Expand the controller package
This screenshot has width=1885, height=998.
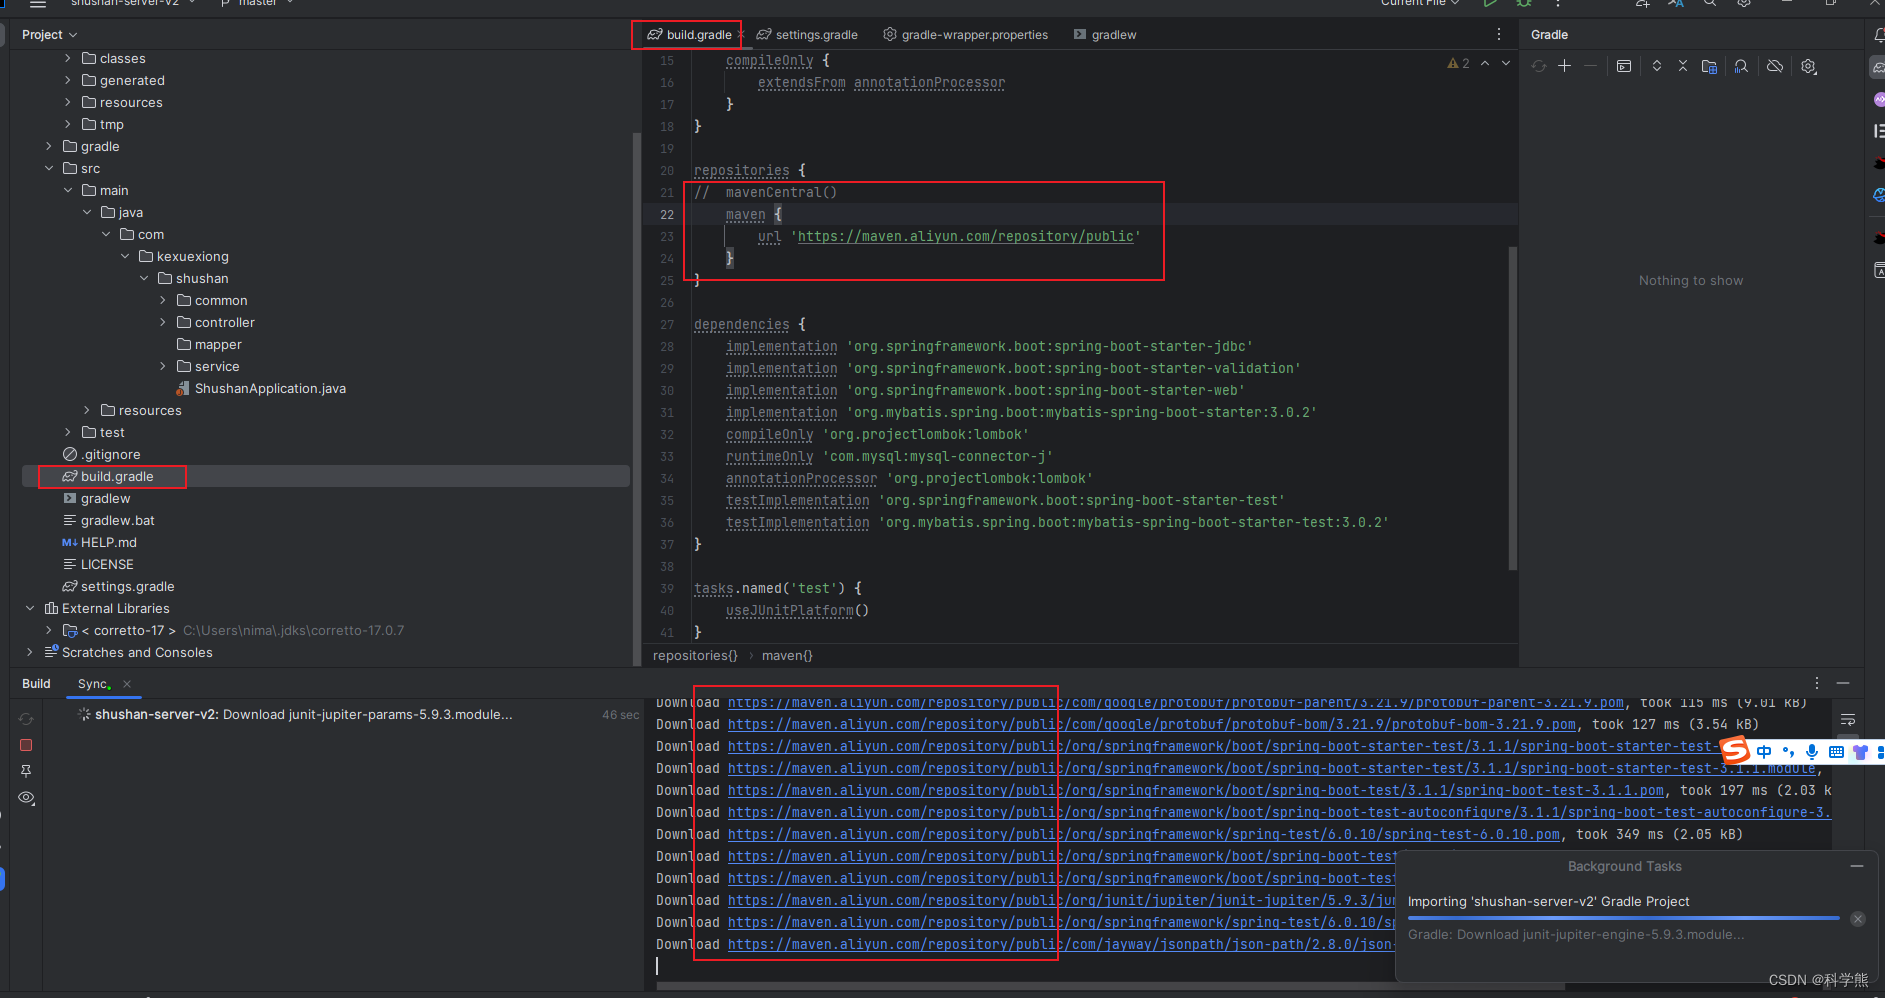(x=163, y=322)
